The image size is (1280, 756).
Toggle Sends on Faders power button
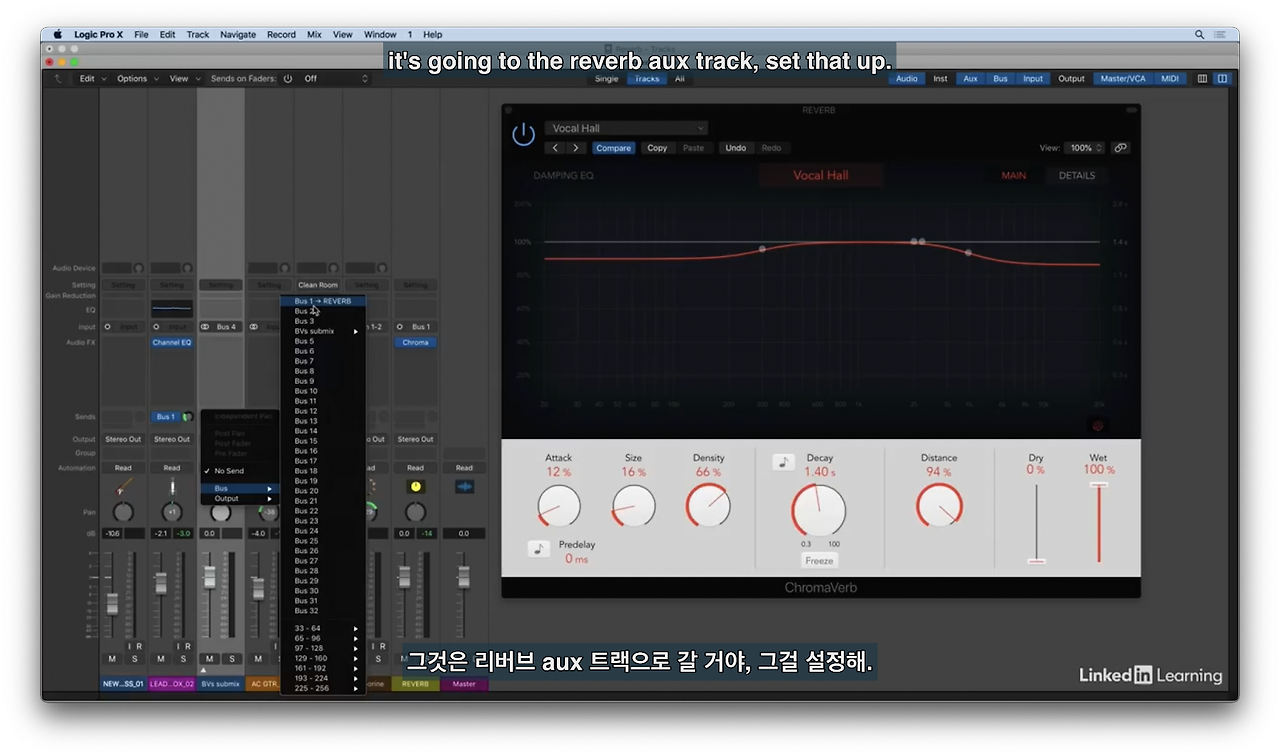pyautogui.click(x=288, y=79)
